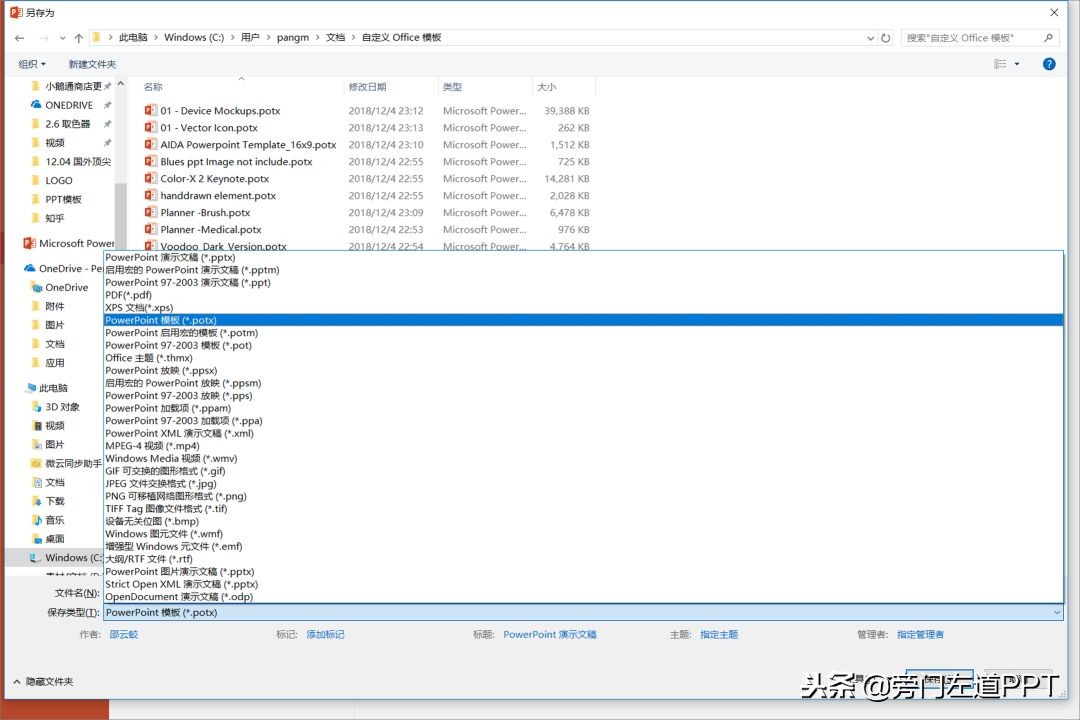Choose OpenDocument 演示文稿 (*.odp)

pyautogui.click(x=583, y=597)
